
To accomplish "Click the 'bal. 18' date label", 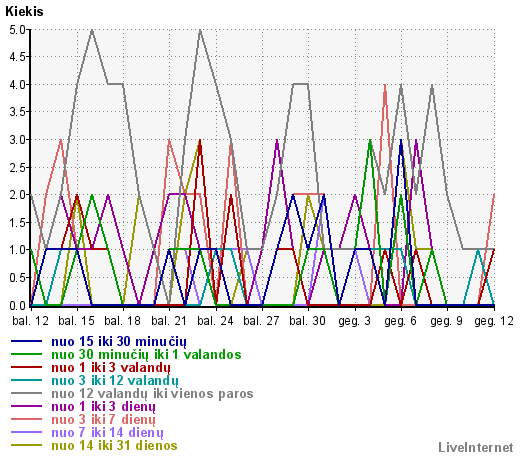I will [122, 321].
